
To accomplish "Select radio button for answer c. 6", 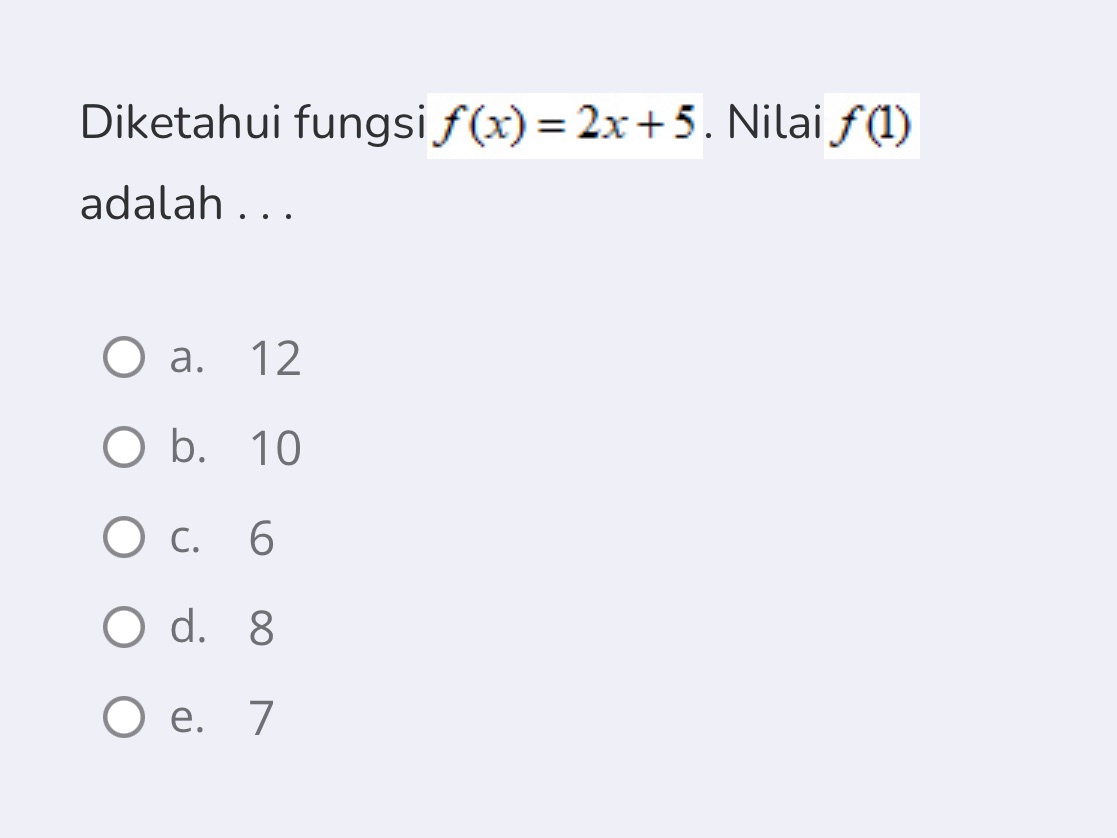I will click(122, 538).
